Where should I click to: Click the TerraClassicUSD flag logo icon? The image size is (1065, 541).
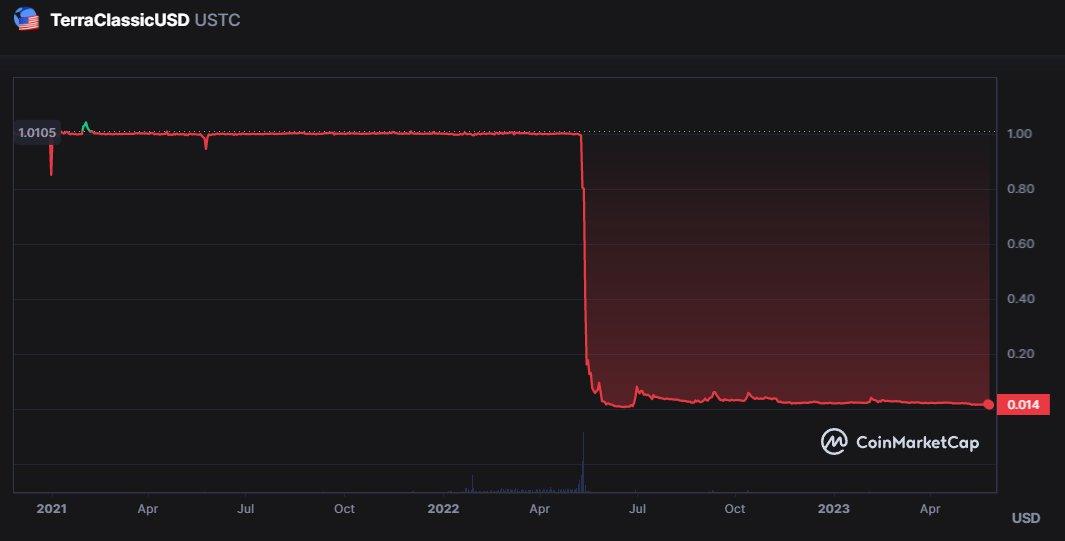pos(27,19)
